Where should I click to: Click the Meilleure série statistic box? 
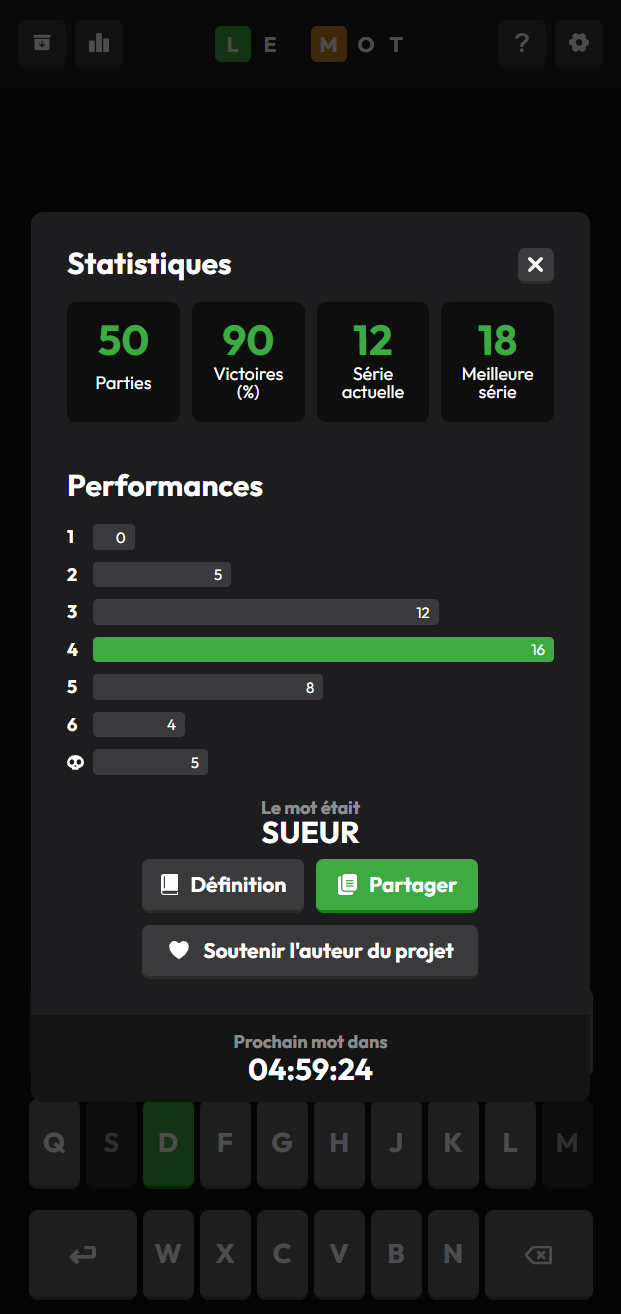click(x=497, y=361)
